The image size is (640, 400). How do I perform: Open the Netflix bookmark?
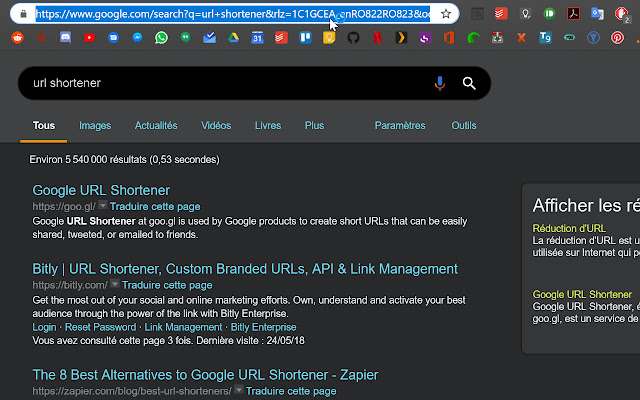[x=378, y=38]
